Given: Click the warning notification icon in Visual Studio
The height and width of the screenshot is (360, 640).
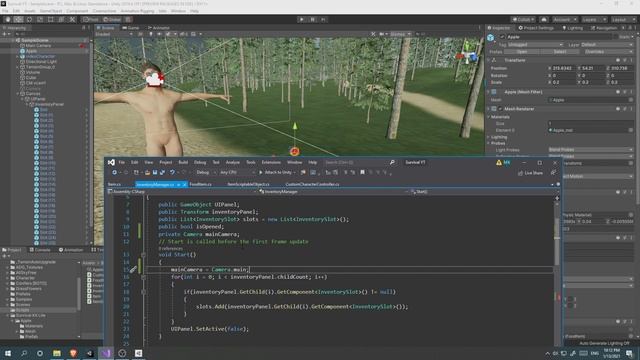Looking at the screenshot, I should [x=499, y=162].
